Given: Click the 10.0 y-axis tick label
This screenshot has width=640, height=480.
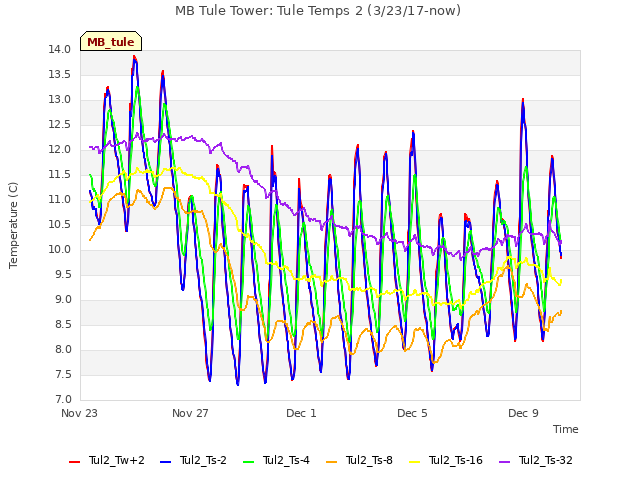Looking at the screenshot, I should tap(60, 249).
